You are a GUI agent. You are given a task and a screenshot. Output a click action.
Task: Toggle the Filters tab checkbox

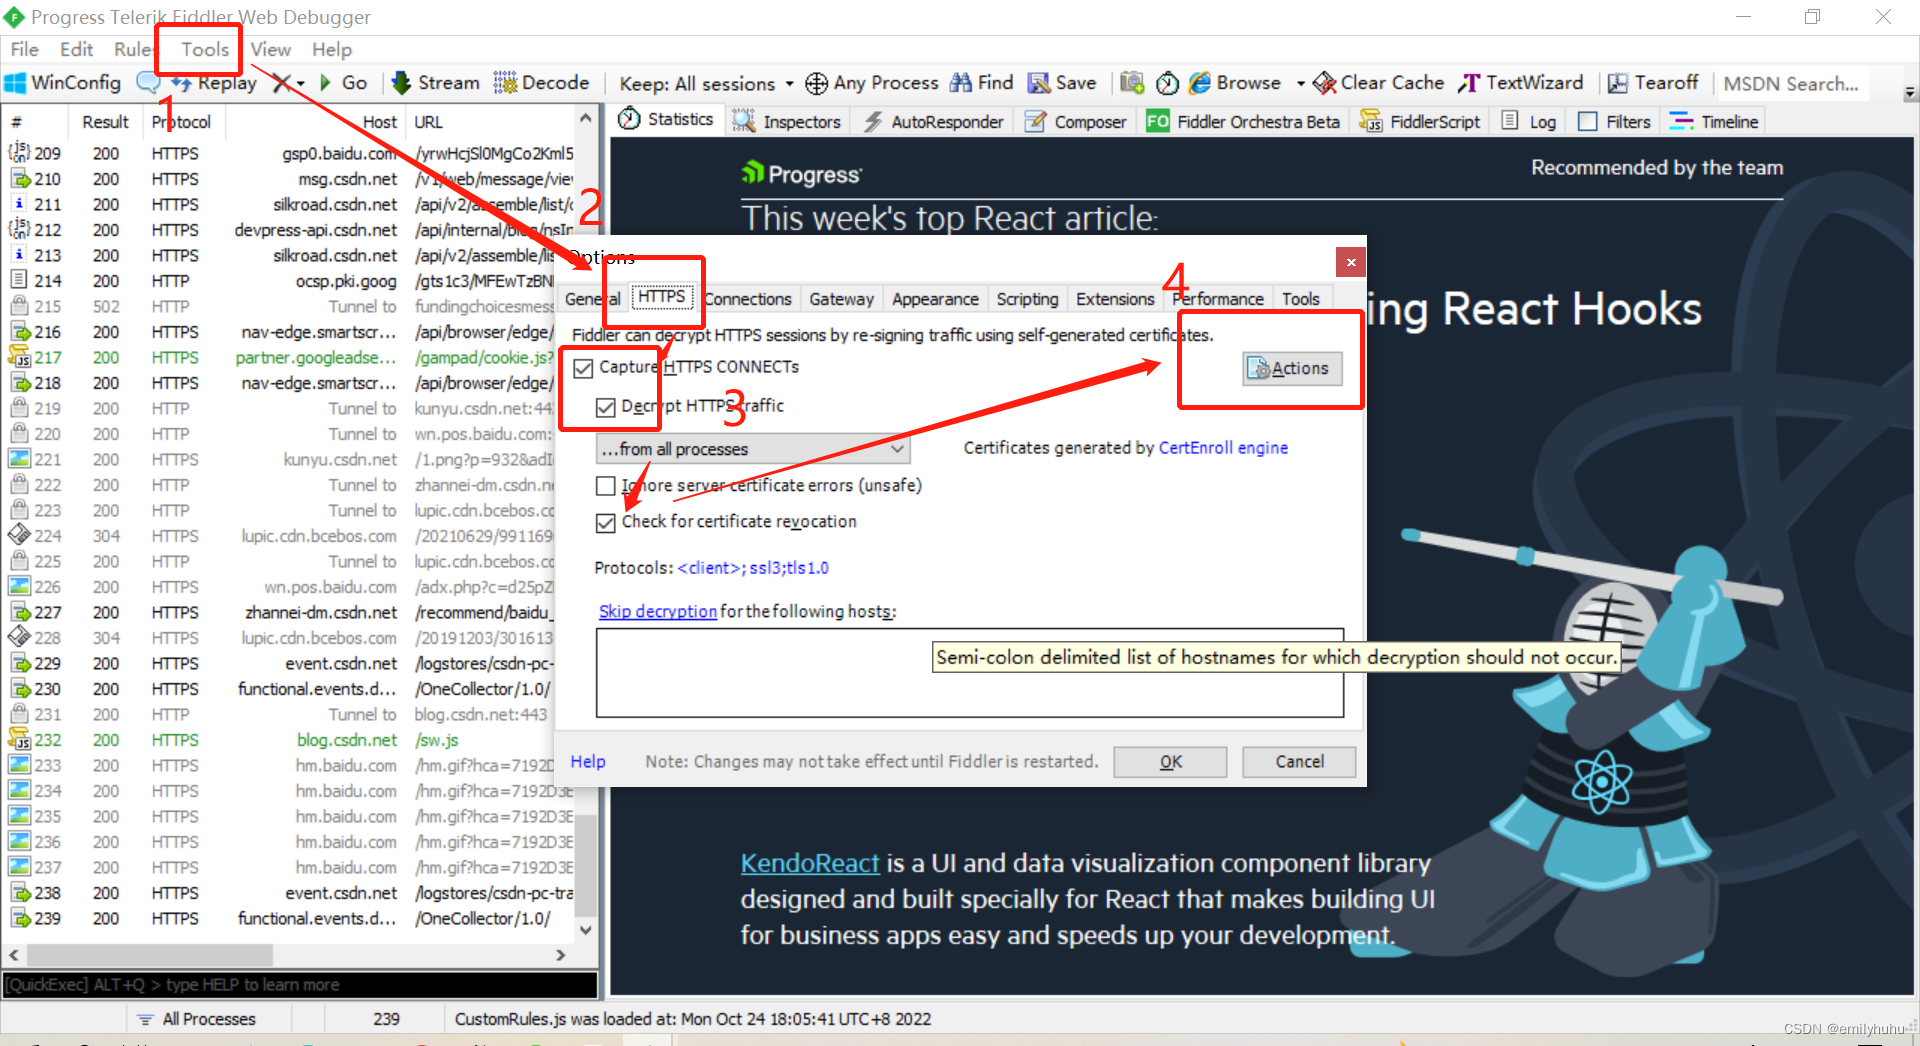click(x=1587, y=121)
